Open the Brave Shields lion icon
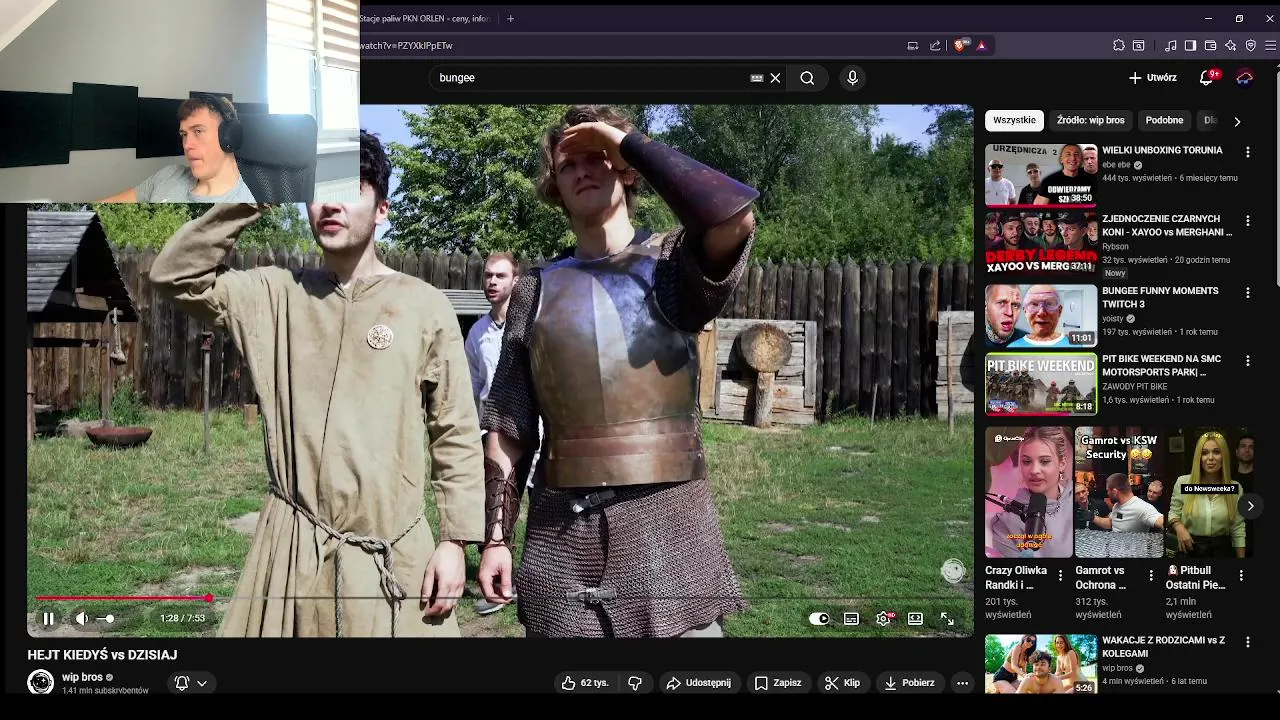 point(961,45)
